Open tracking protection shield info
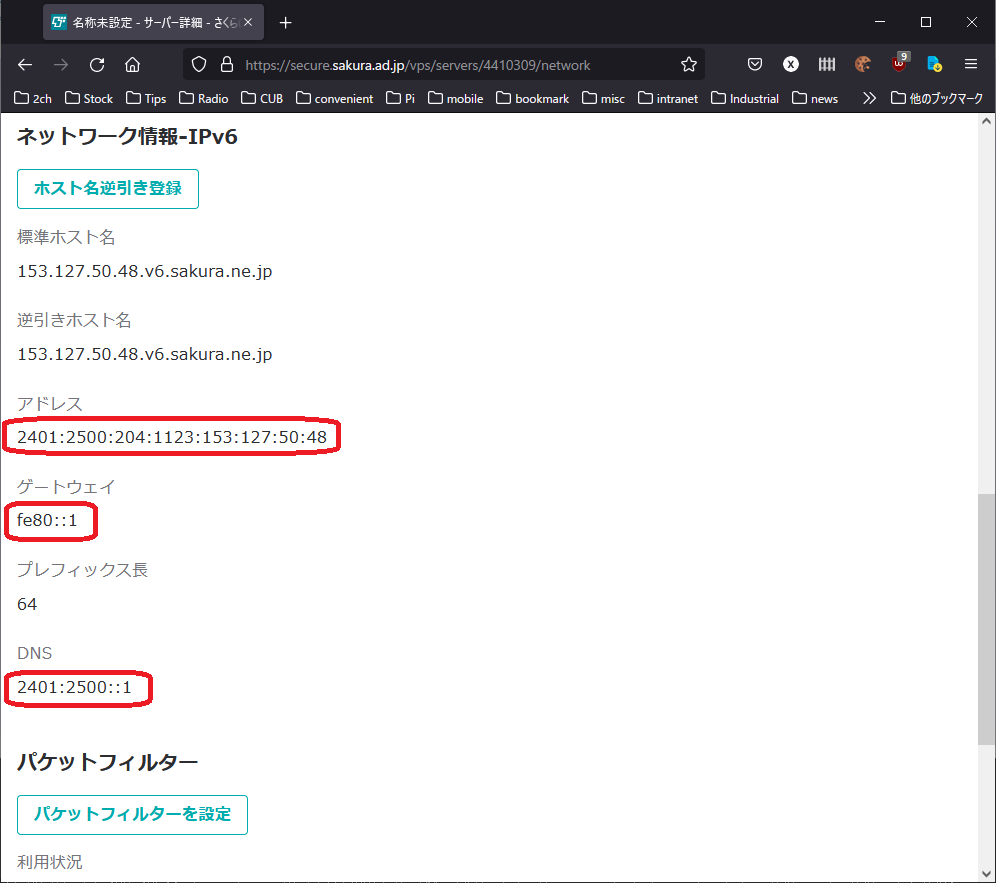This screenshot has width=996, height=883. tap(199, 64)
